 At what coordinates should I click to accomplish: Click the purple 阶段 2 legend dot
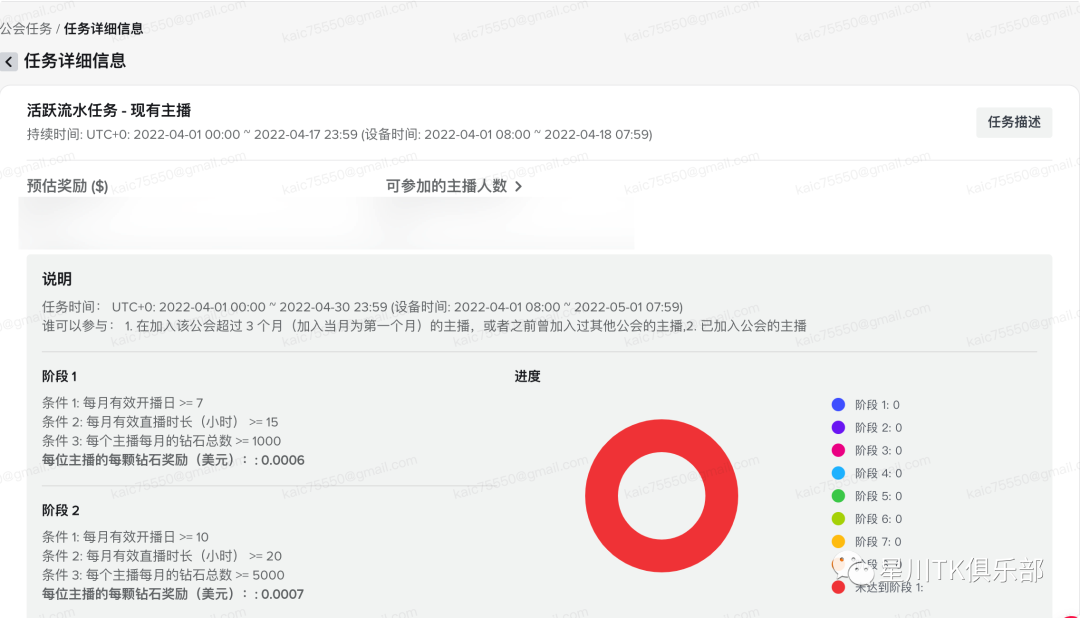(836, 427)
